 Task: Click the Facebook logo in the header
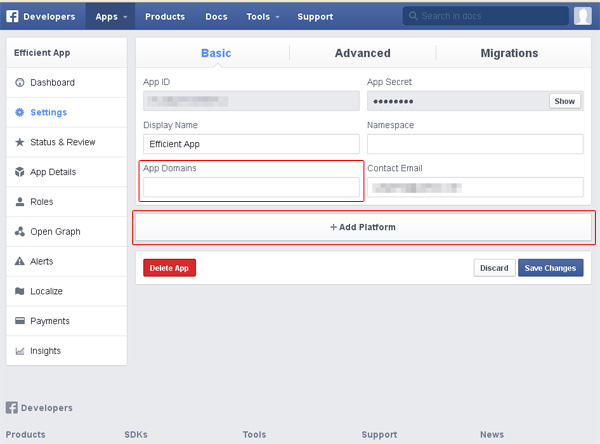click(12, 16)
